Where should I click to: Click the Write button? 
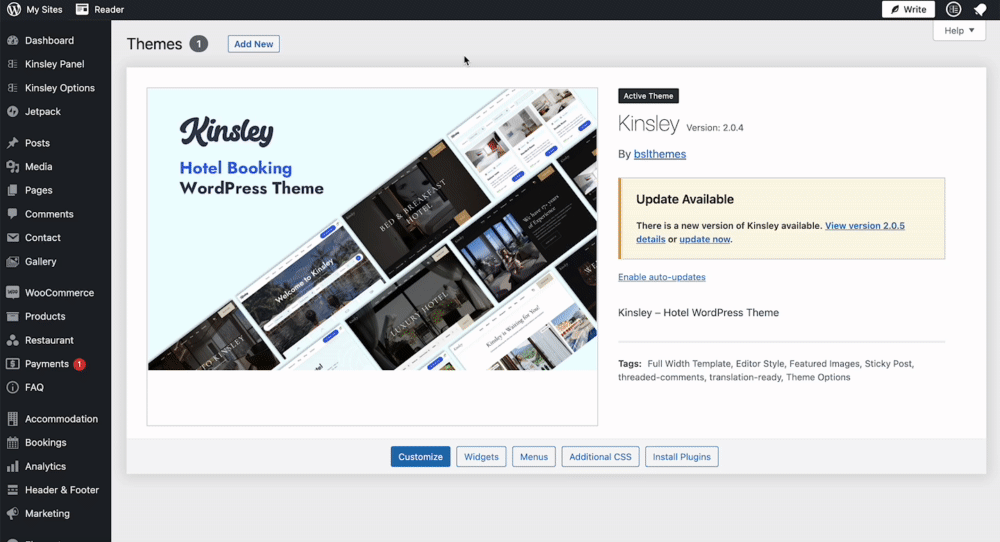point(908,9)
